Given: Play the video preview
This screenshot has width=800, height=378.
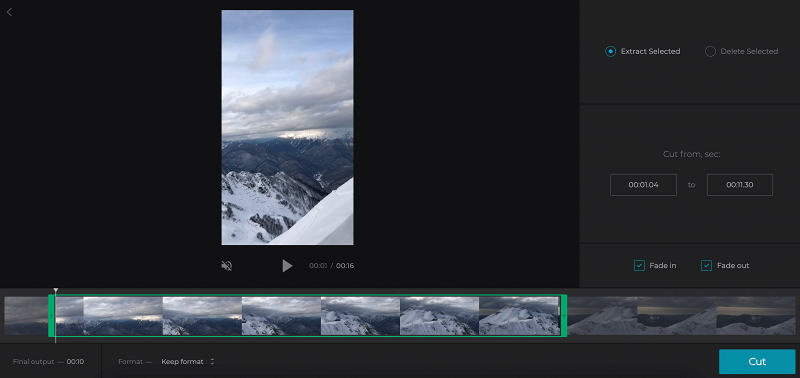Looking at the screenshot, I should coord(287,266).
